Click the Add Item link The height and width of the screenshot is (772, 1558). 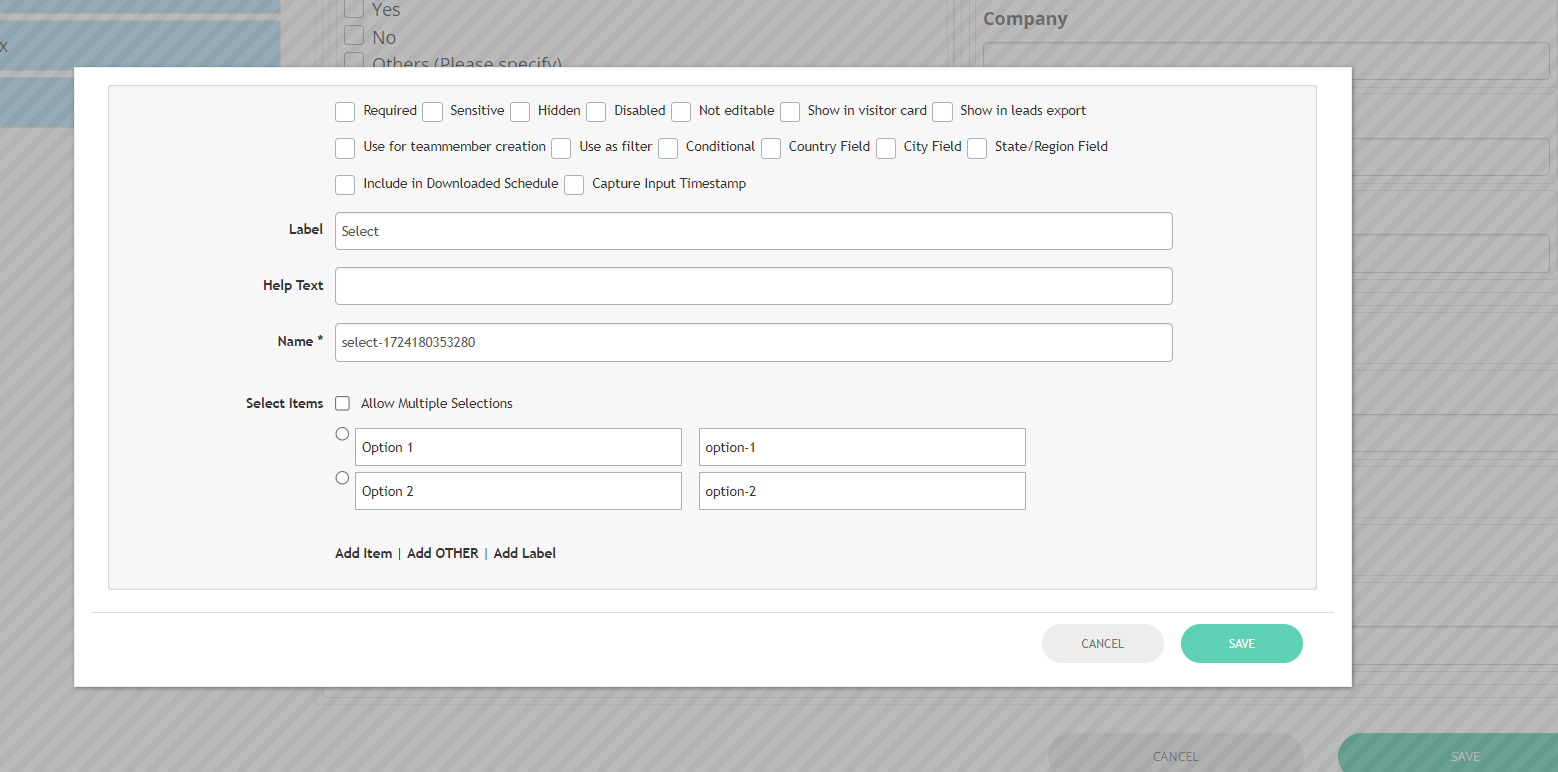(x=363, y=553)
